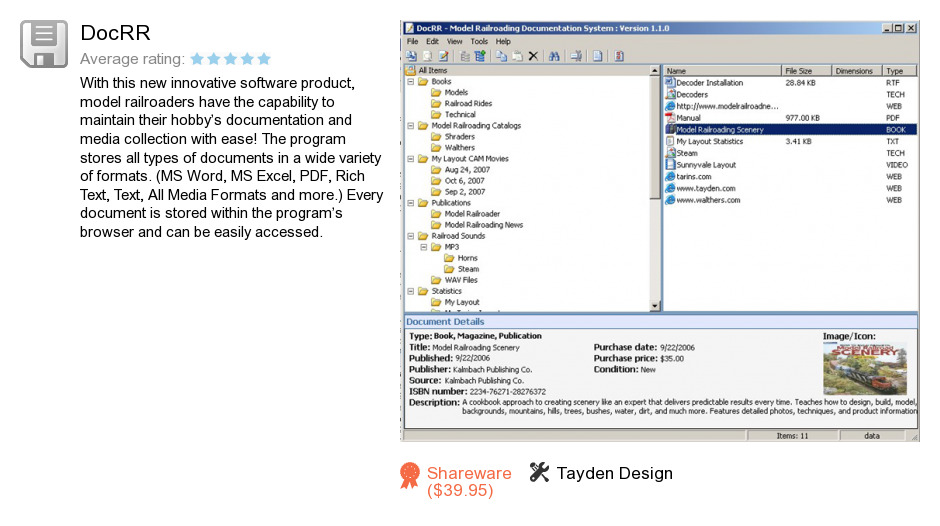
Task: Click the toolbar icon right of binoculars
Action: (576, 56)
